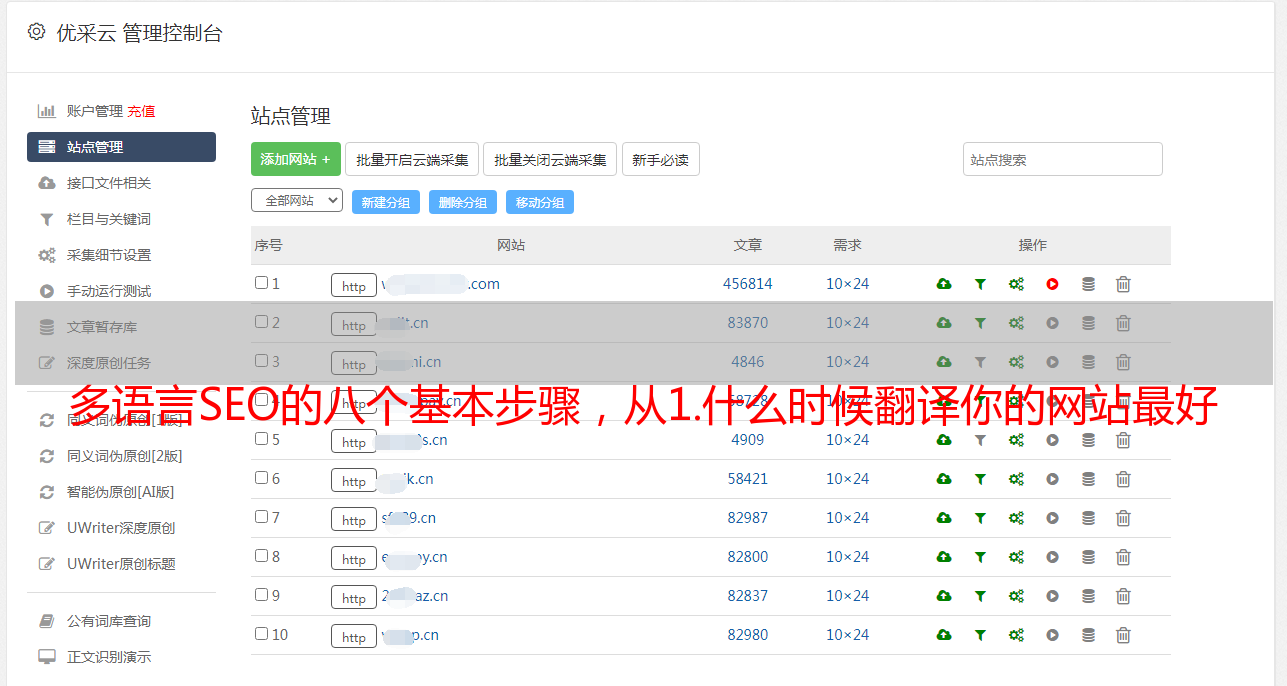Open the article count 58421 link
The image size is (1287, 686).
point(748,479)
